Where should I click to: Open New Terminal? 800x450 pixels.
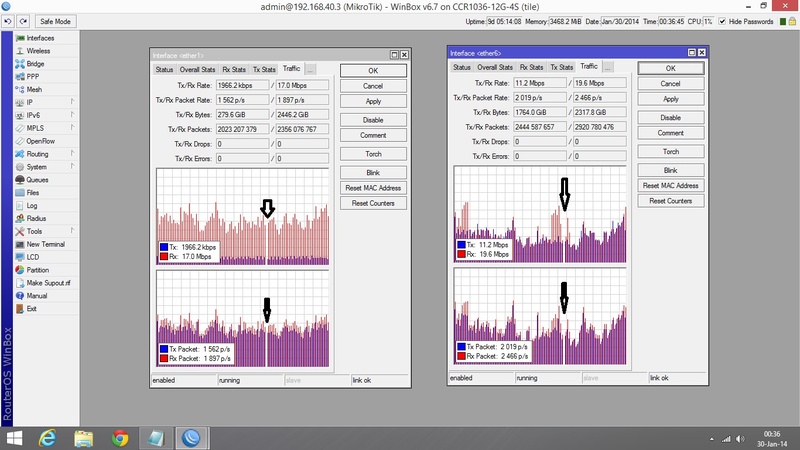pos(45,244)
